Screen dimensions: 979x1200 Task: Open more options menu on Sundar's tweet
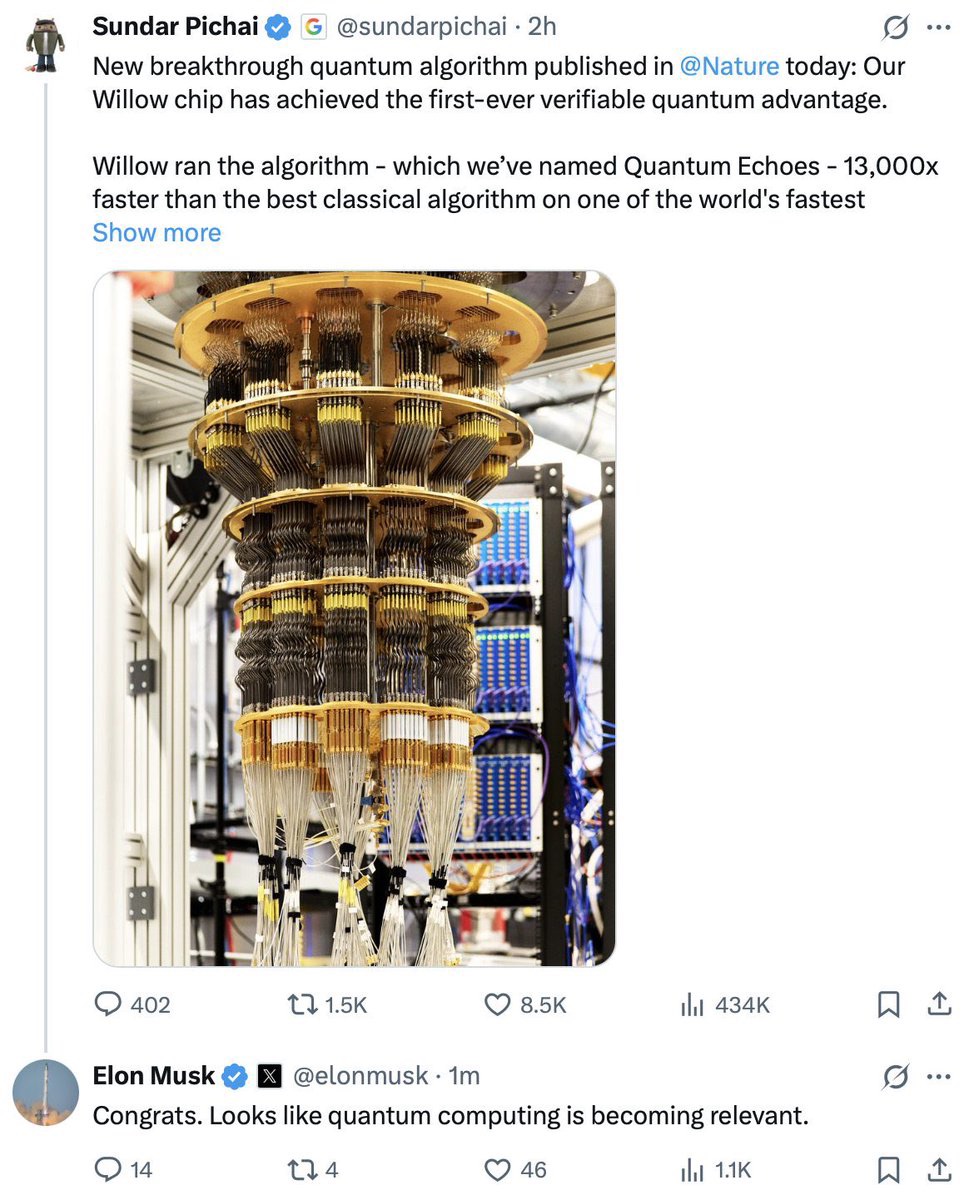pyautogui.click(x=939, y=28)
